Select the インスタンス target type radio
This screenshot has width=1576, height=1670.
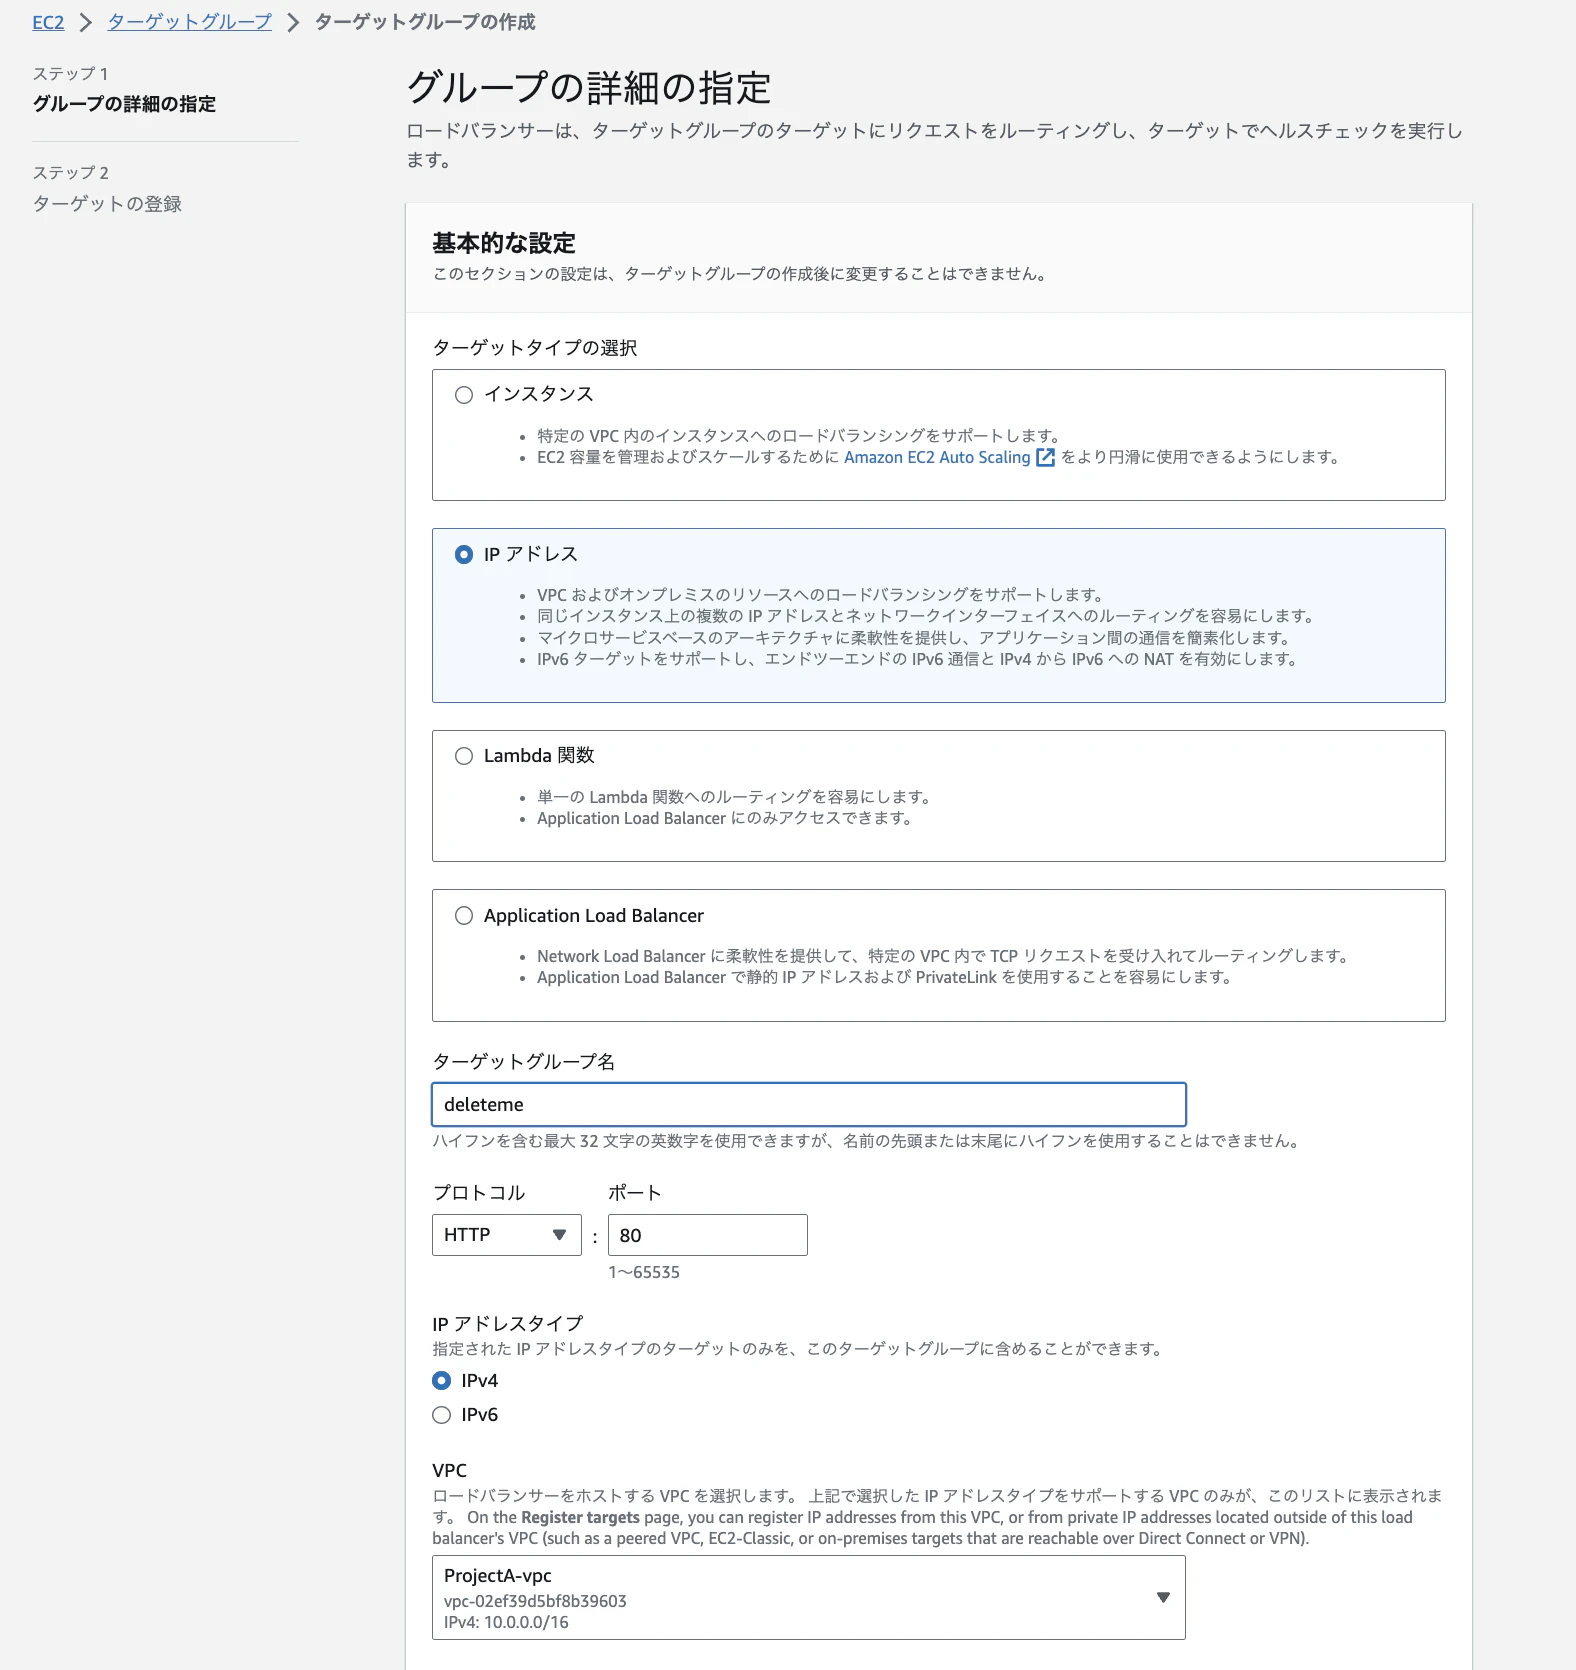click(464, 395)
